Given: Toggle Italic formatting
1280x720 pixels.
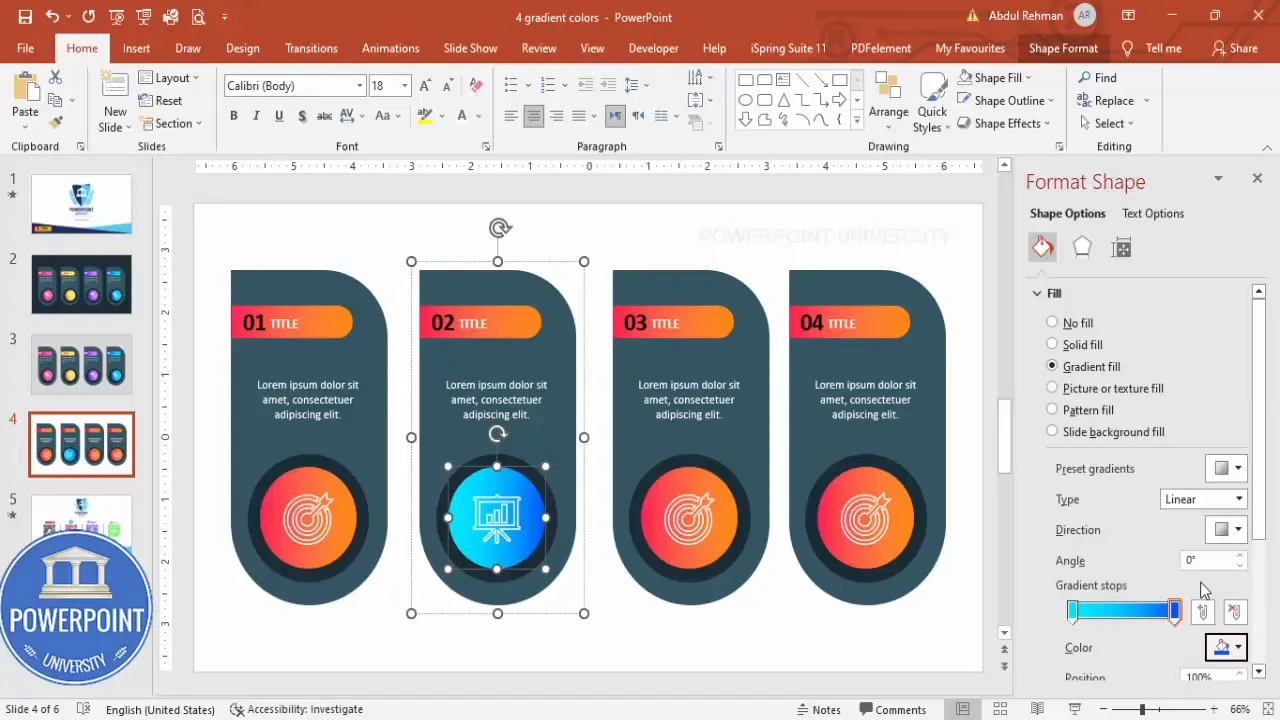Looking at the screenshot, I should [x=256, y=116].
